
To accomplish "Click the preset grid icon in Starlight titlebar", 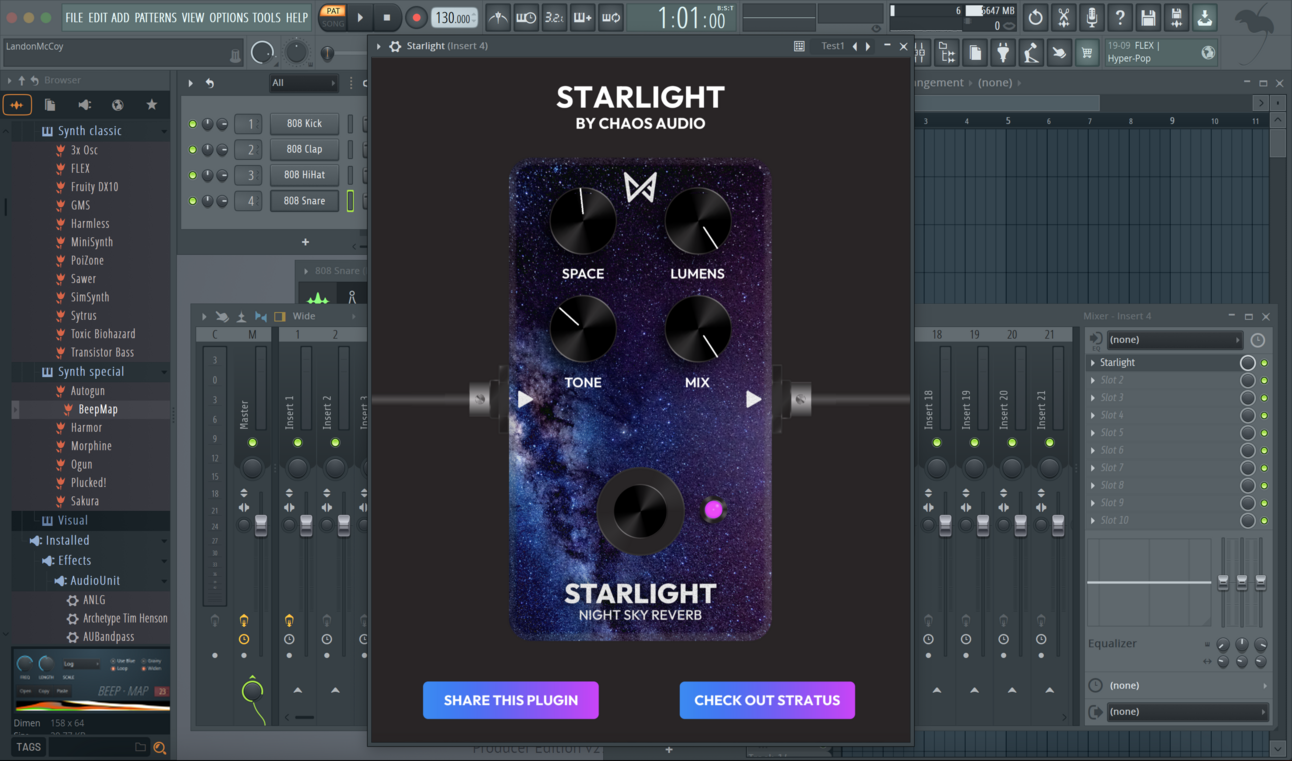I will [x=799, y=46].
